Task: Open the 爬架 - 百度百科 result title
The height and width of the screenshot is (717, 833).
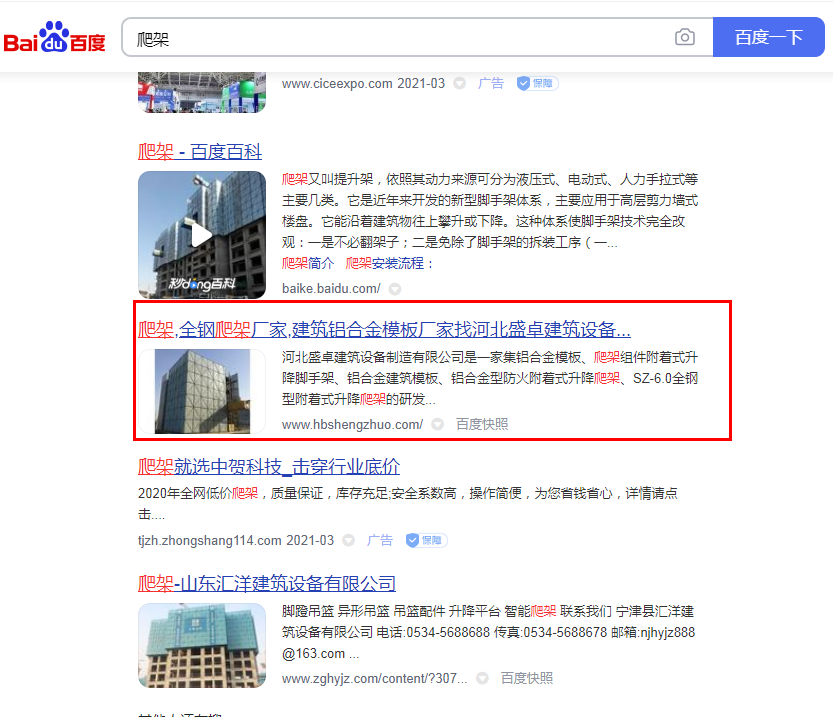Action: (x=200, y=152)
